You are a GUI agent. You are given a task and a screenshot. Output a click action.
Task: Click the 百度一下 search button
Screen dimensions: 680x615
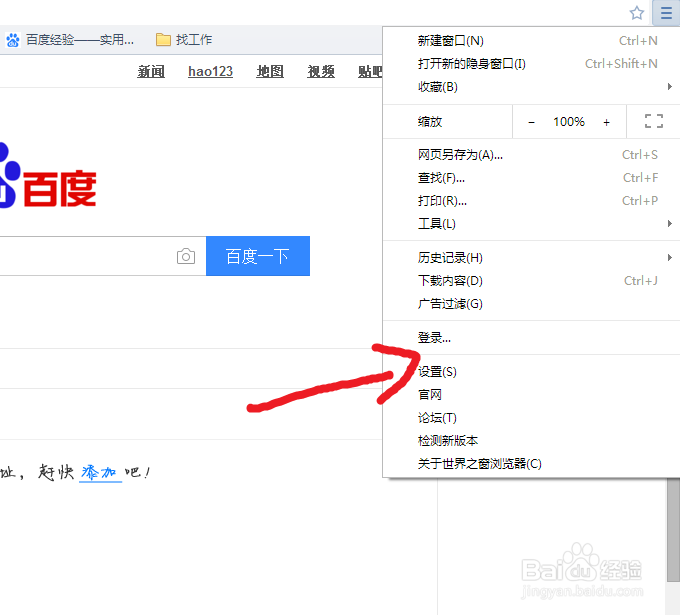click(x=258, y=256)
